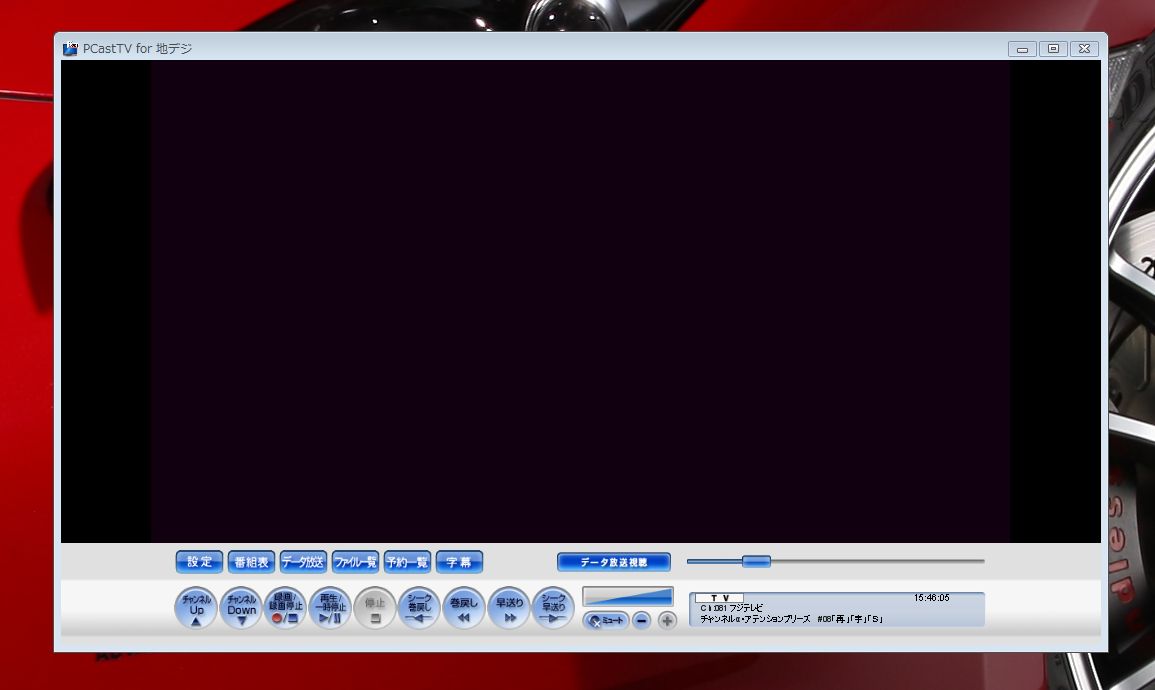
Task: Maximize the PCastTV window
Action: (x=1053, y=49)
